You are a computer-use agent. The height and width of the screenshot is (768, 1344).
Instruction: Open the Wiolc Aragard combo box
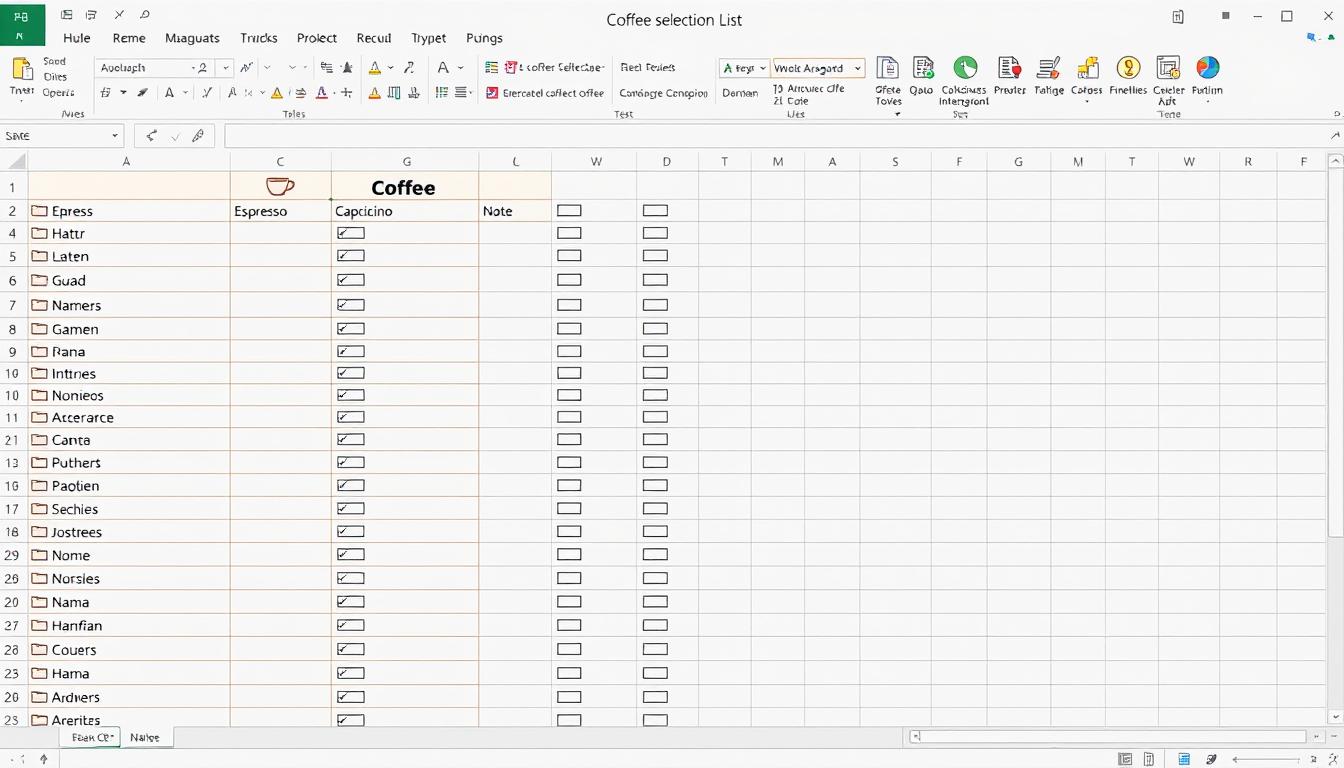818,68
